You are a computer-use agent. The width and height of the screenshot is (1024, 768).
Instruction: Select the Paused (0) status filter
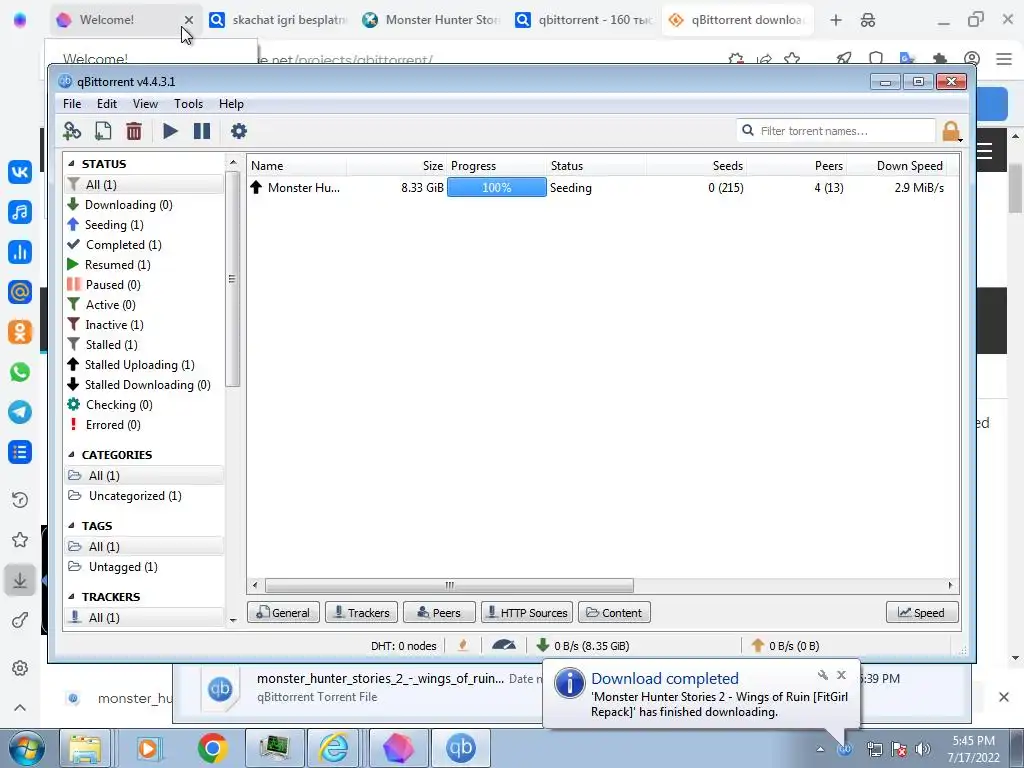pyautogui.click(x=144, y=285)
